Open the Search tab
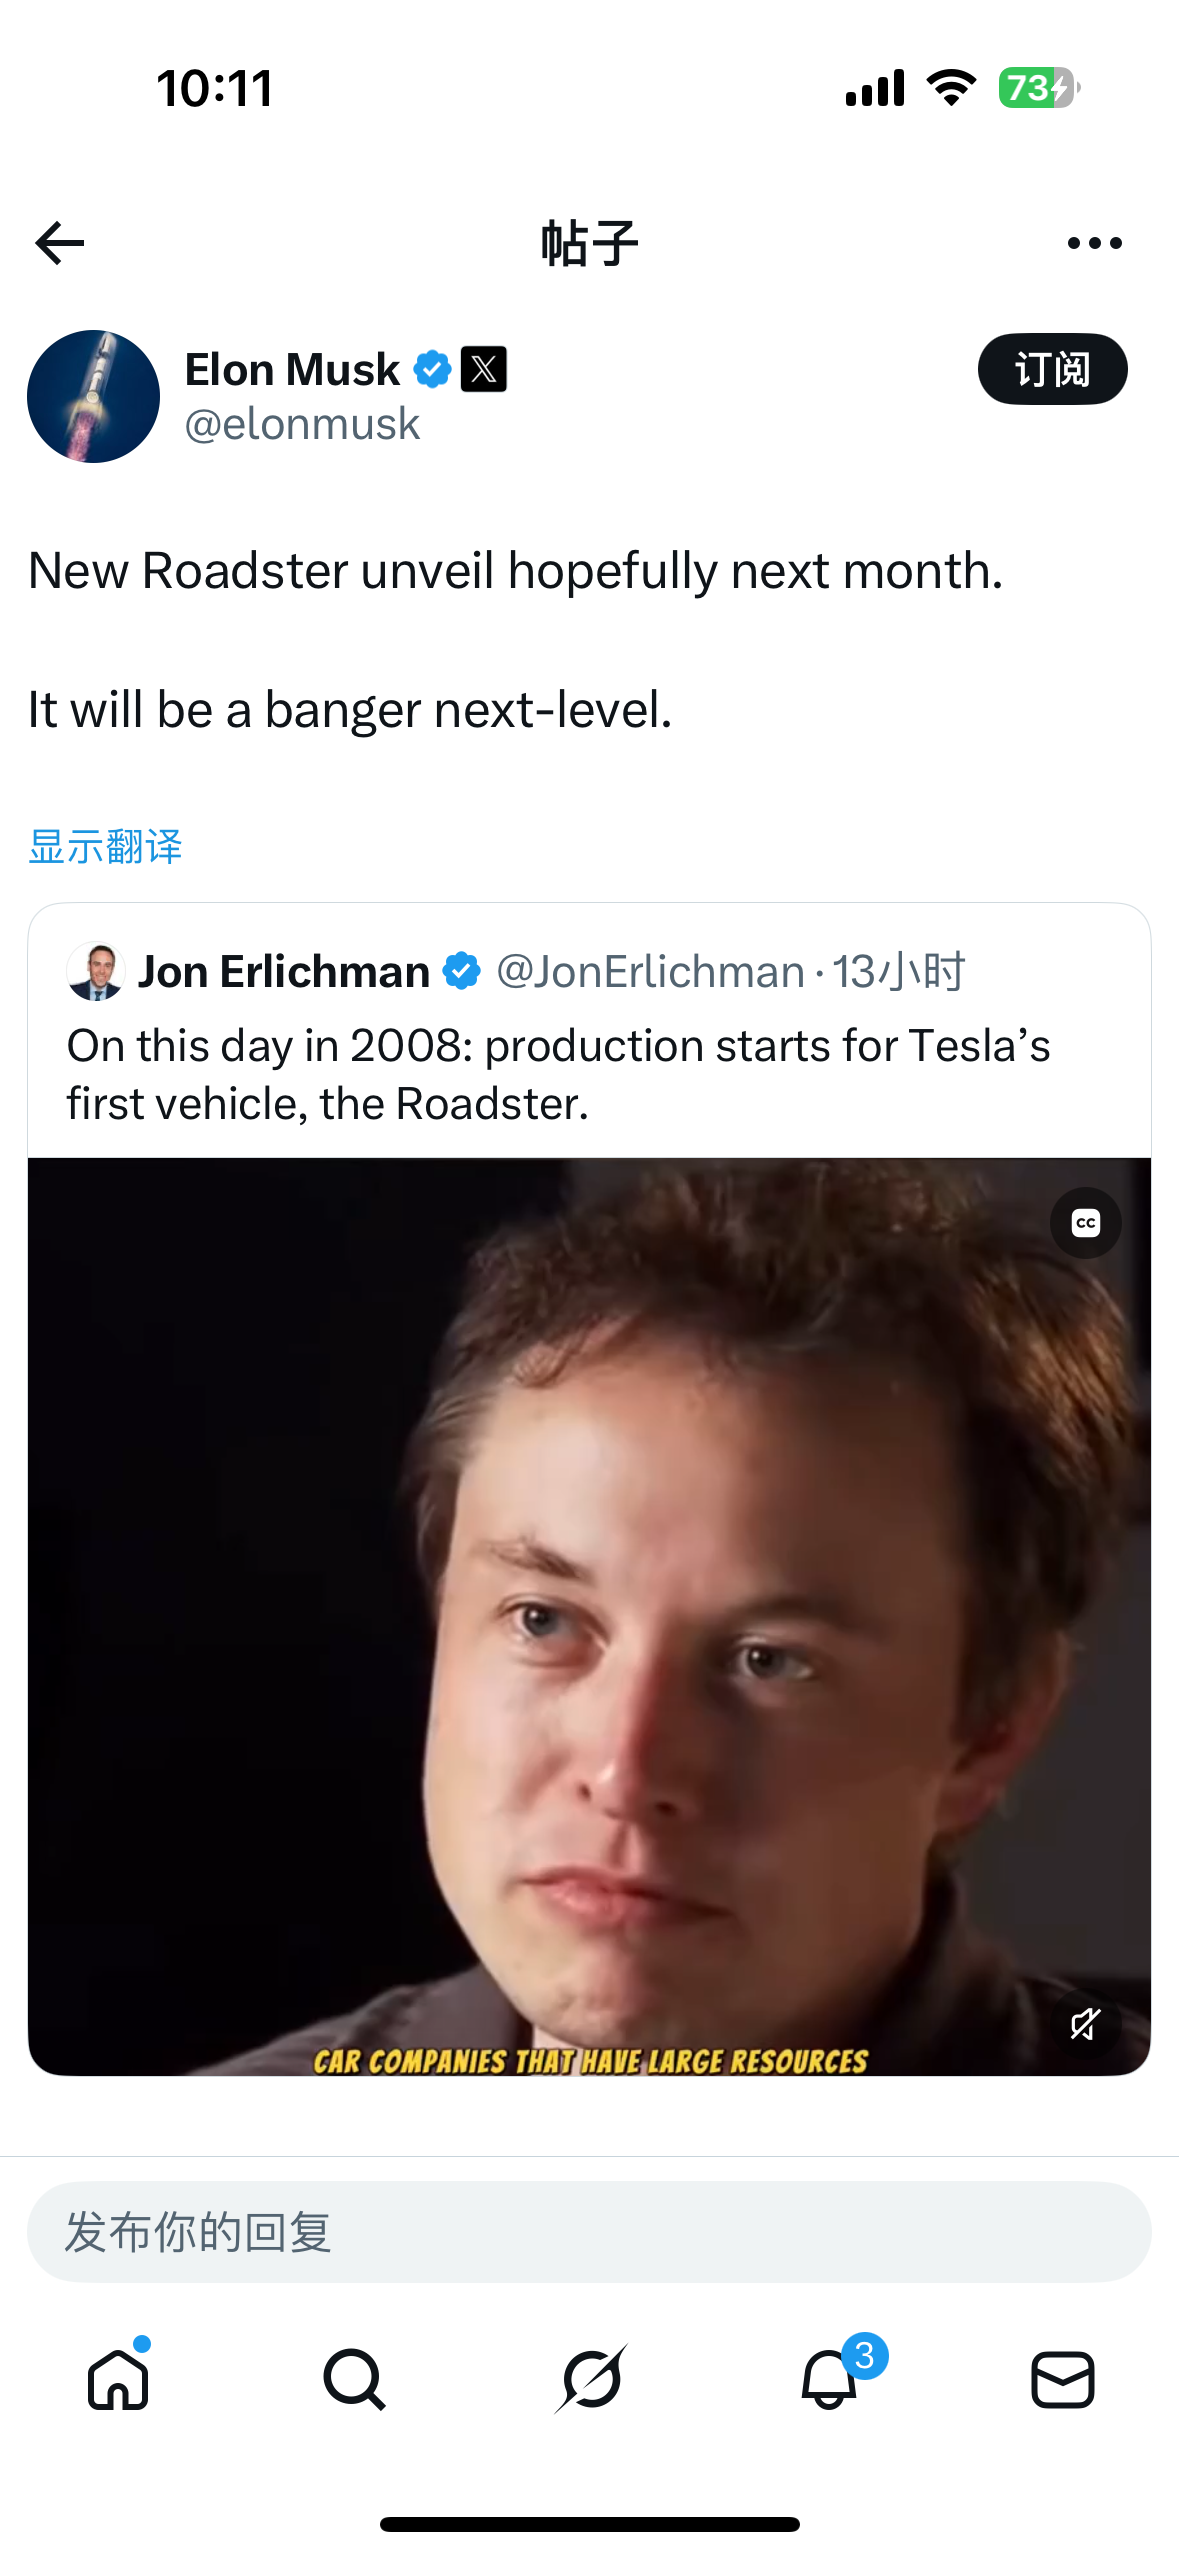This screenshot has height=2556, width=1179. click(x=354, y=2379)
